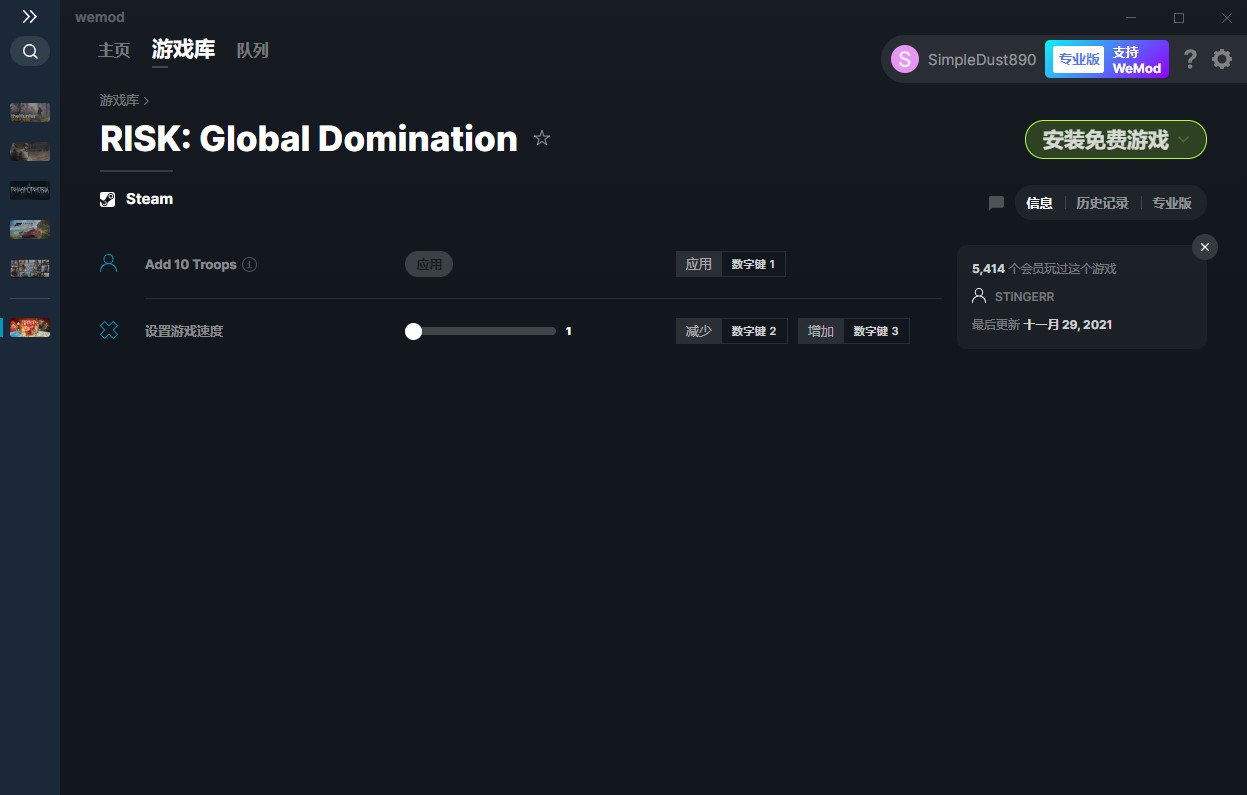Edit the 数字键 2 hotkey binding
The height and width of the screenshot is (795, 1247).
[x=754, y=331]
